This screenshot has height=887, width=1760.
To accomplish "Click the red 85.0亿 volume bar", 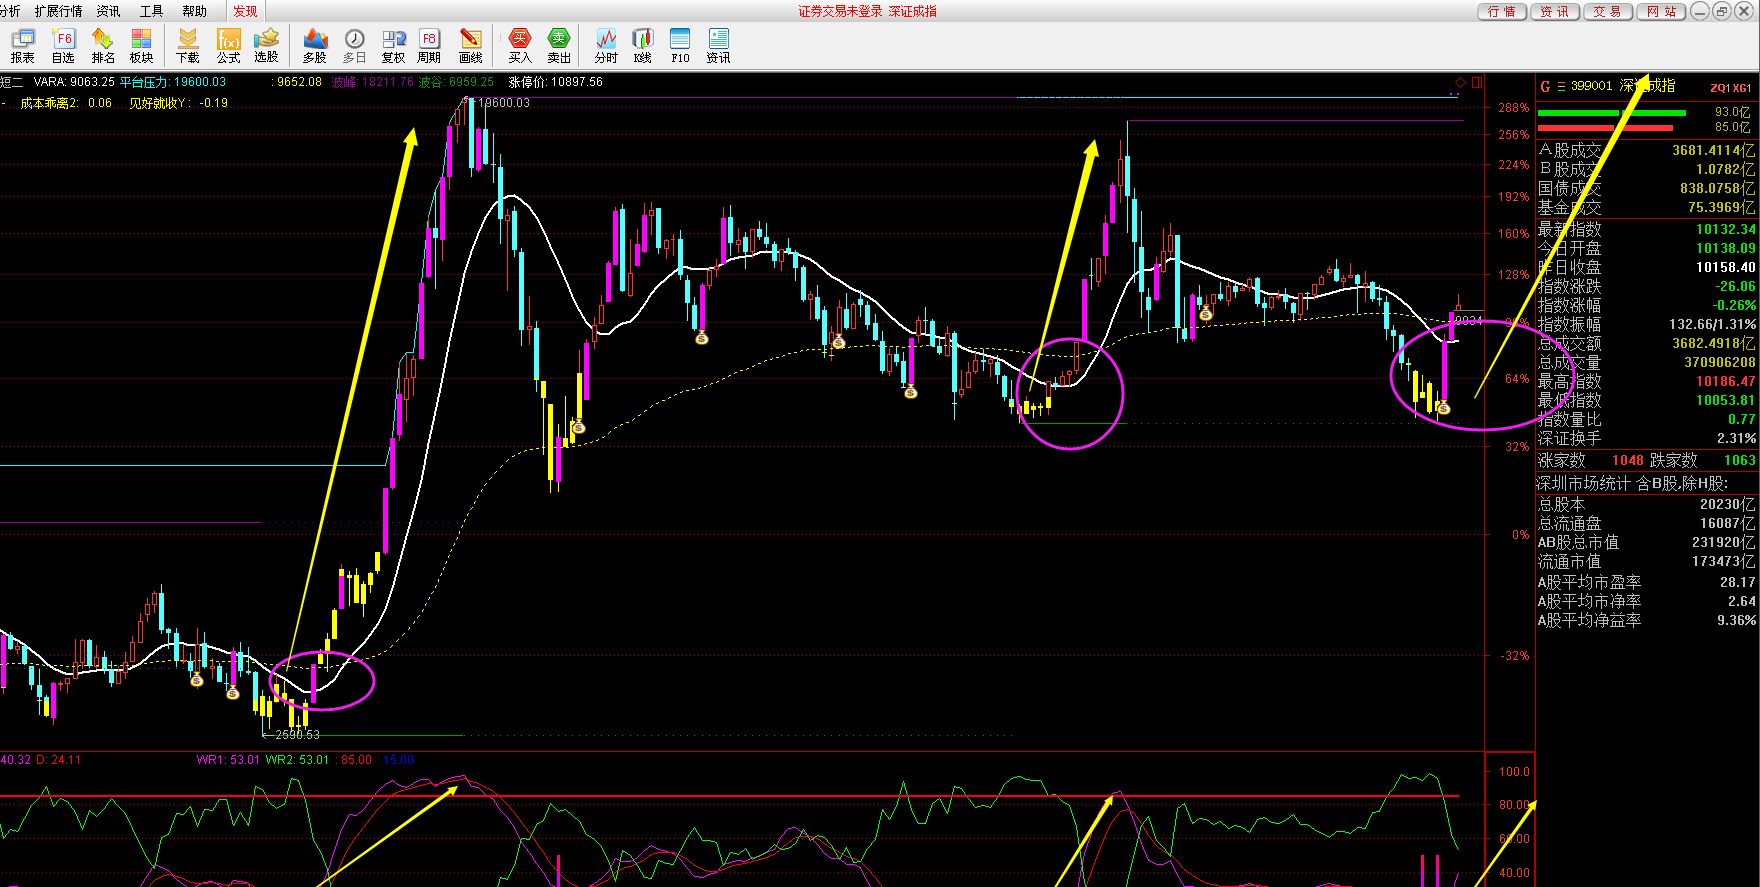I will click(x=1605, y=128).
